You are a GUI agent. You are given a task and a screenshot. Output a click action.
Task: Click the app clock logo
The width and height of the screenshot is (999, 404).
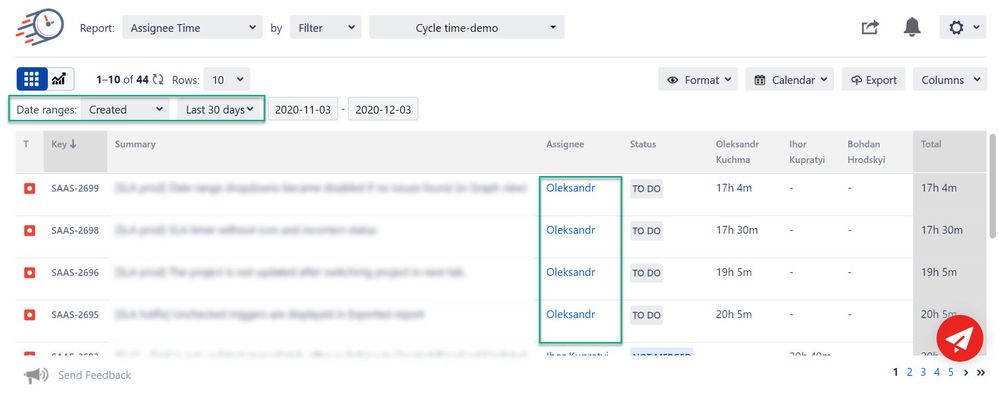38,27
